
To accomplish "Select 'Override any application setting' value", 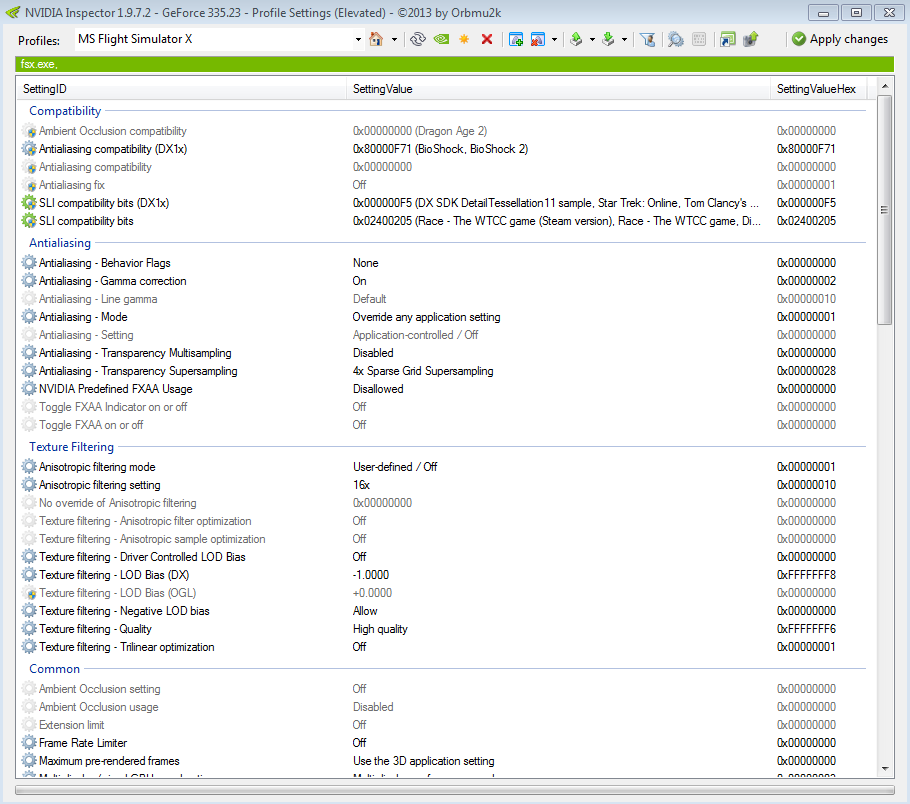I will 427,317.
